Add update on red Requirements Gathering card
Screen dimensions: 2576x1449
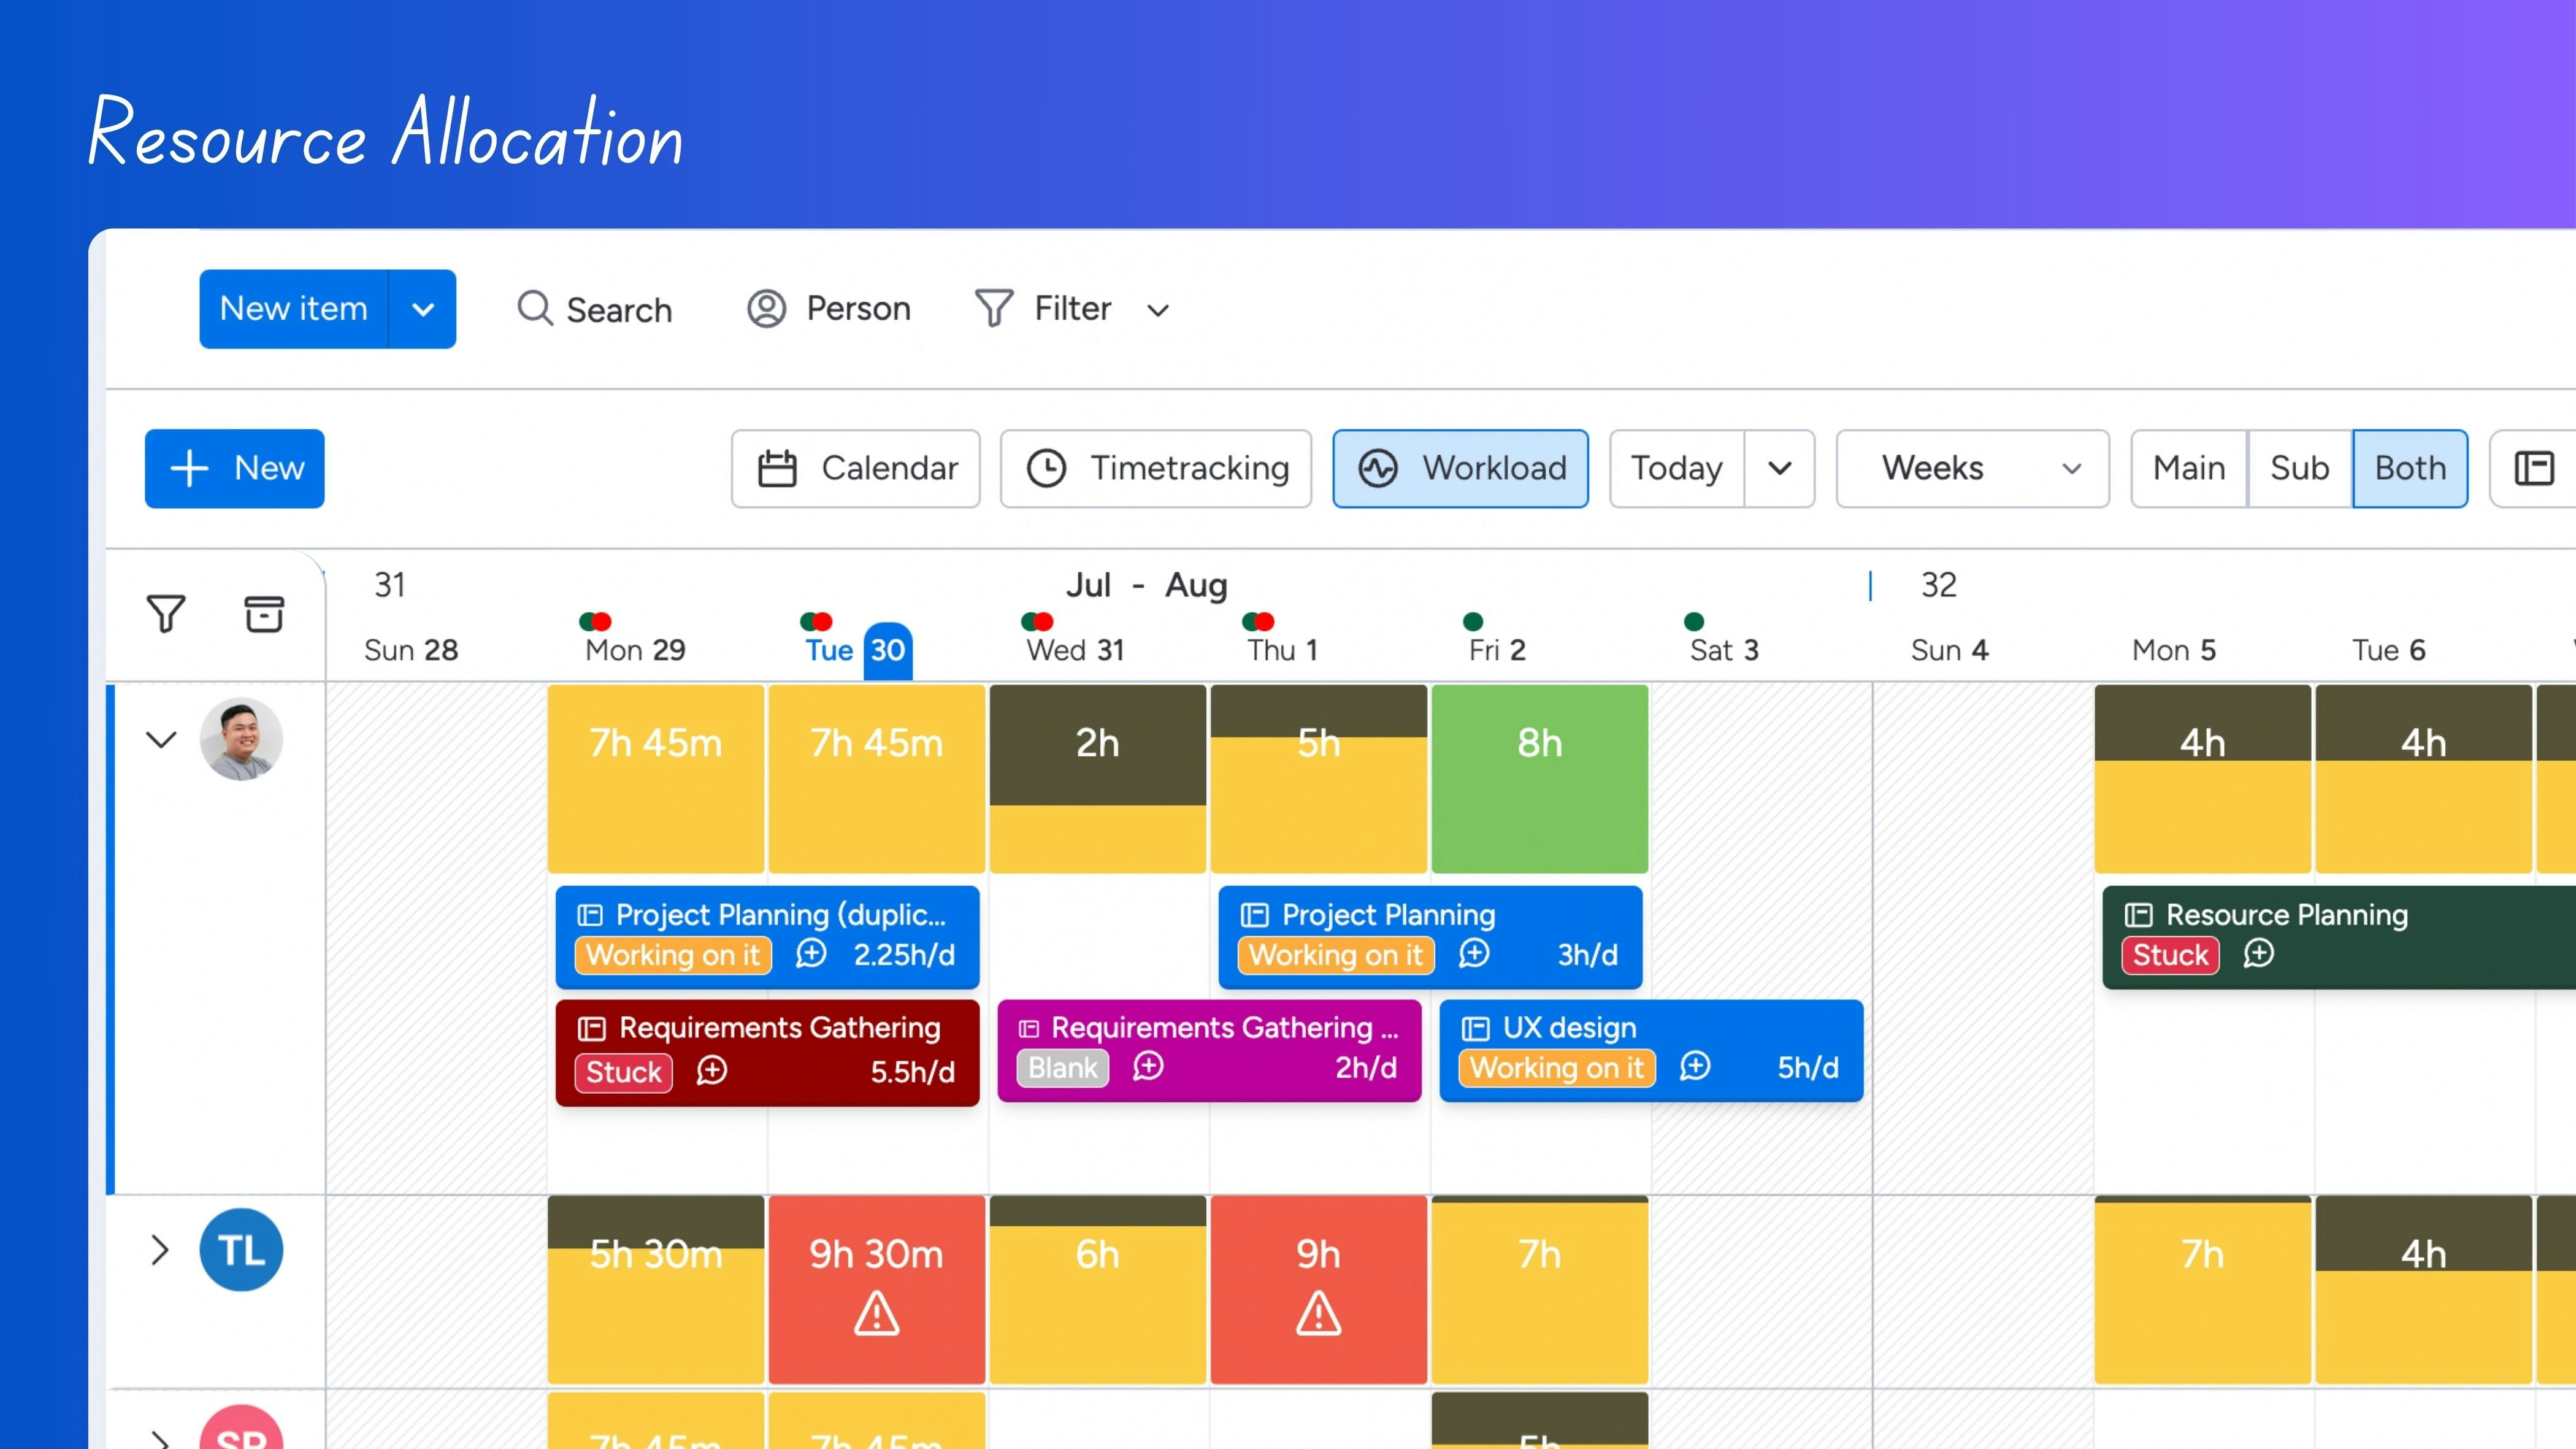coord(712,1071)
